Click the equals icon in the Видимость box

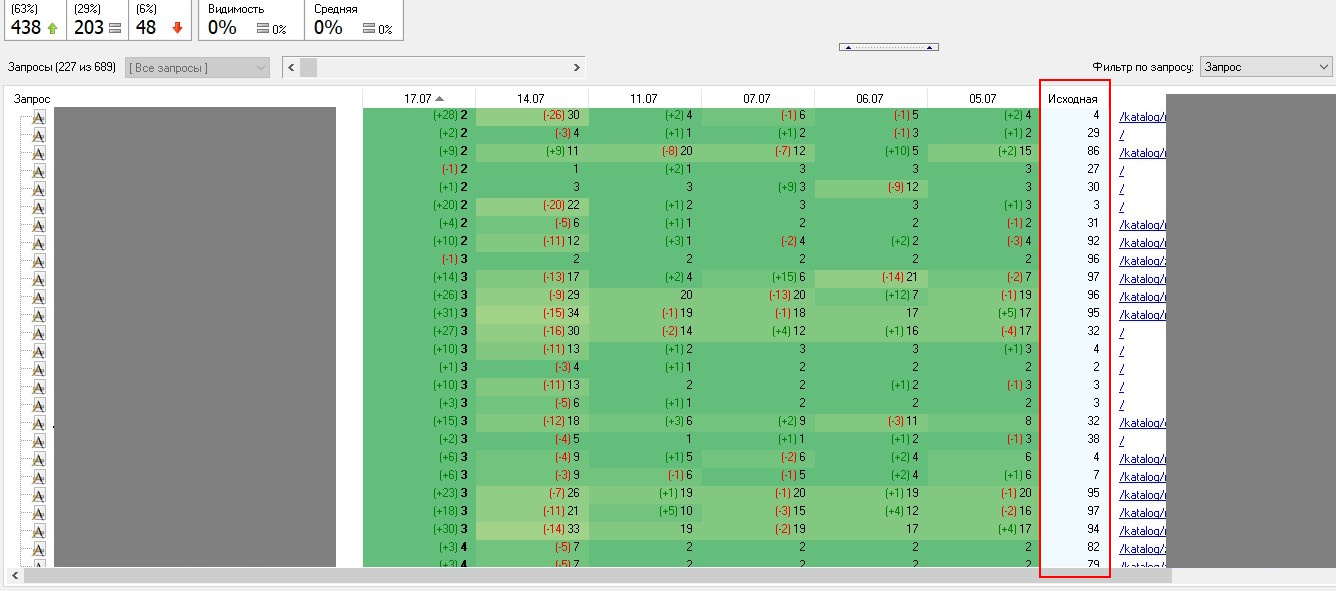263,29
